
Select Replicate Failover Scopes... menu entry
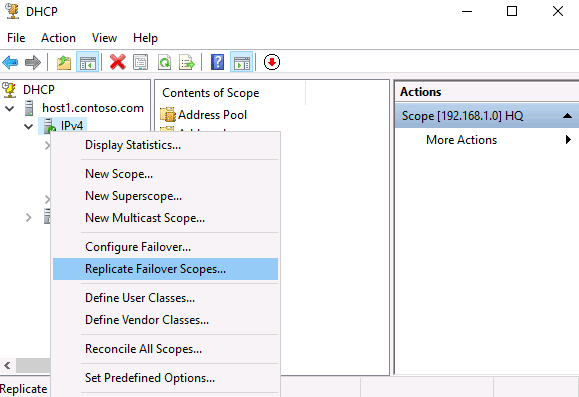(x=165, y=269)
